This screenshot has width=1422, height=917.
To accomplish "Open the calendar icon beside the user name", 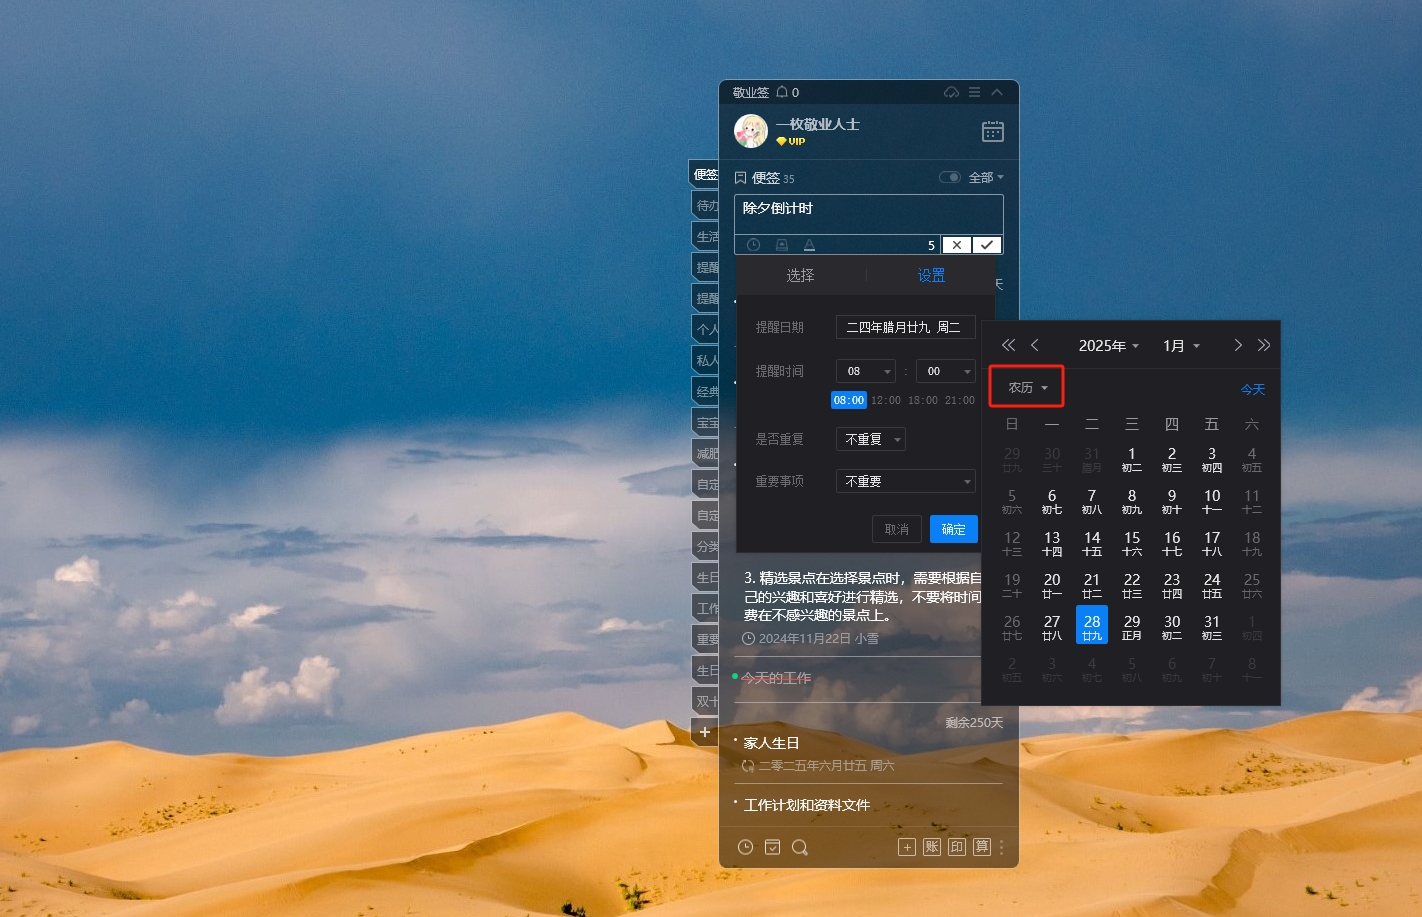I will coord(992,131).
